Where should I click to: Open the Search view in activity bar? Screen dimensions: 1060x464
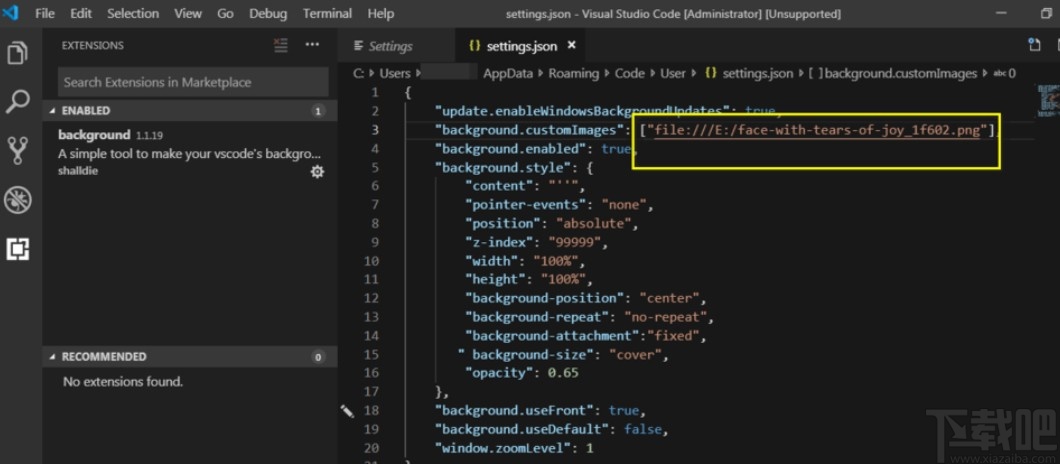pos(18,102)
